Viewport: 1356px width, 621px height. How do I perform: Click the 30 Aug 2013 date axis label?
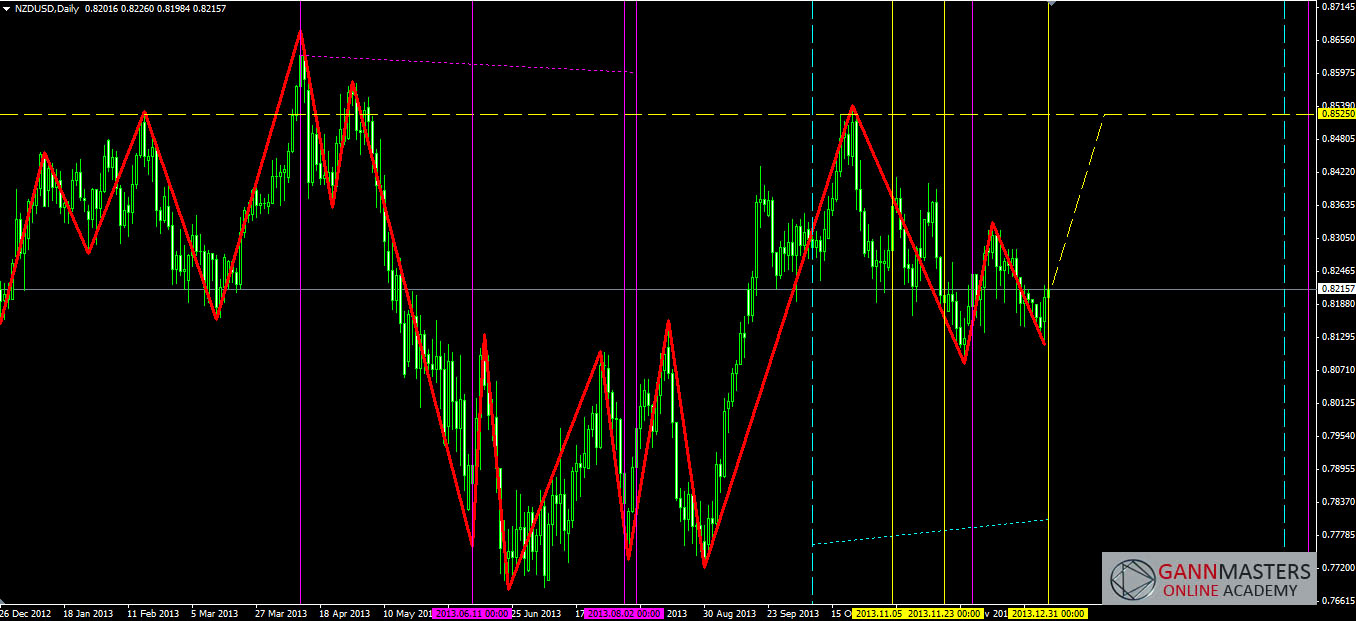pyautogui.click(x=727, y=613)
